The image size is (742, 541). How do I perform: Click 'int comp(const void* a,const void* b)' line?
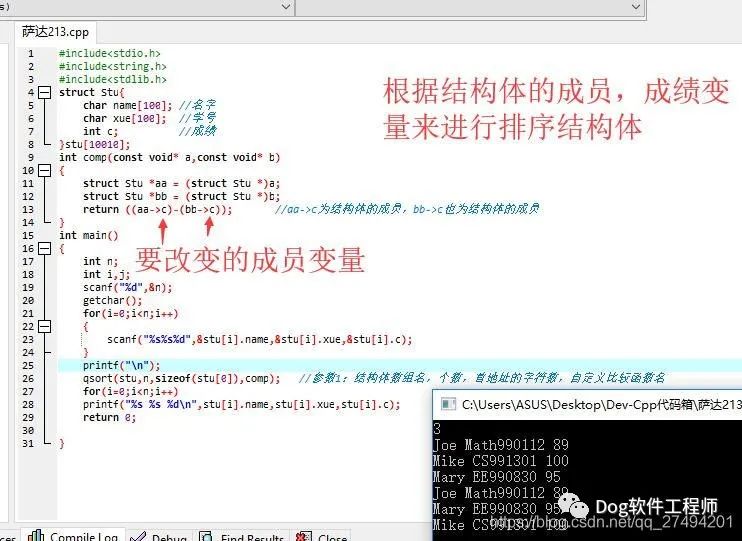pos(169,158)
